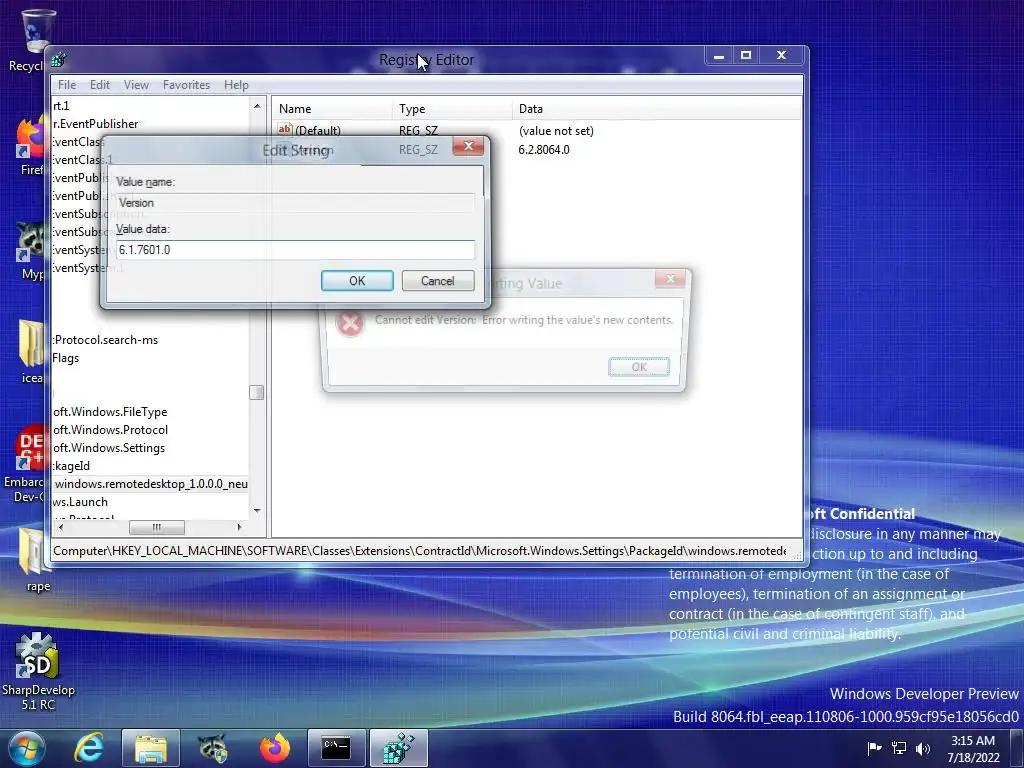Select the oft.Windows.Settings tree key
This screenshot has width=1024, height=768.
click(109, 448)
